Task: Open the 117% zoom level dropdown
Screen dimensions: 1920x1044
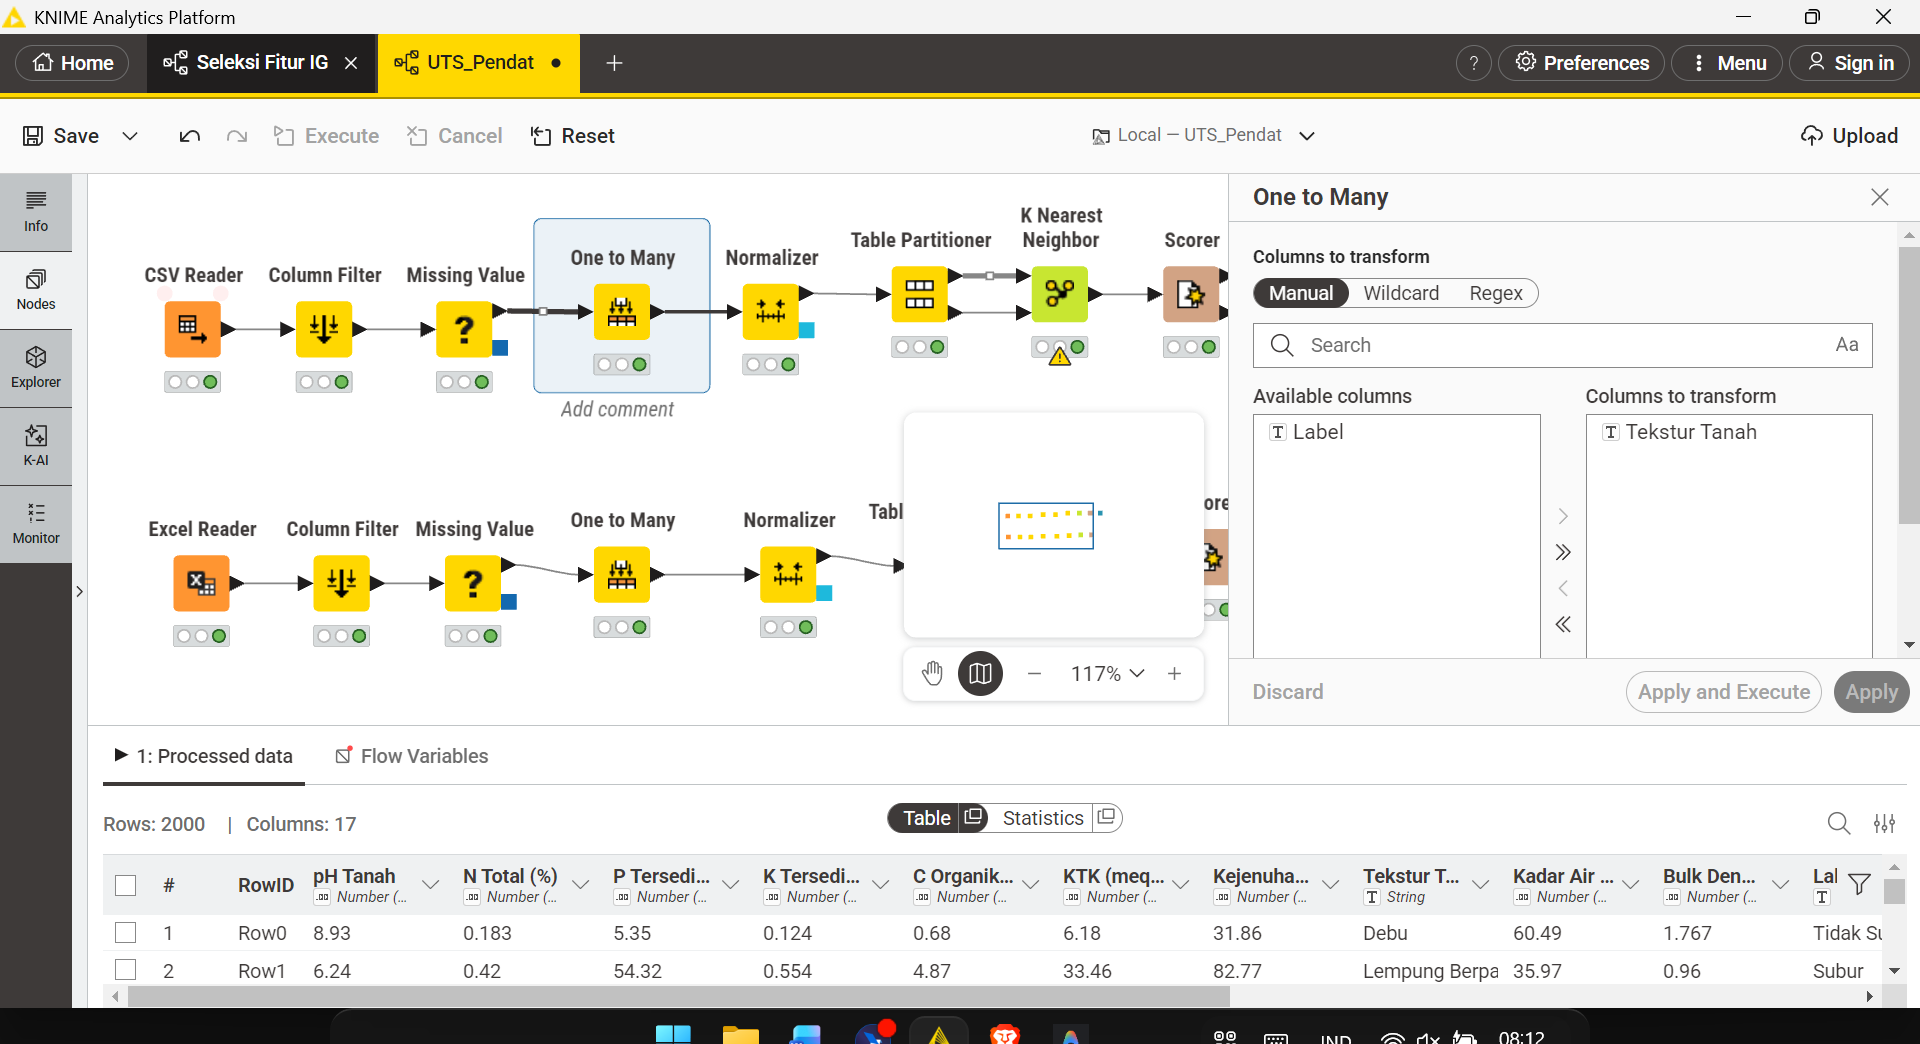Action: (x=1107, y=674)
